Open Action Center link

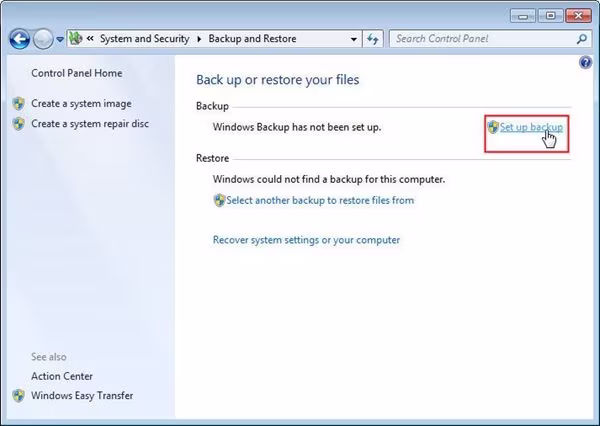point(62,376)
